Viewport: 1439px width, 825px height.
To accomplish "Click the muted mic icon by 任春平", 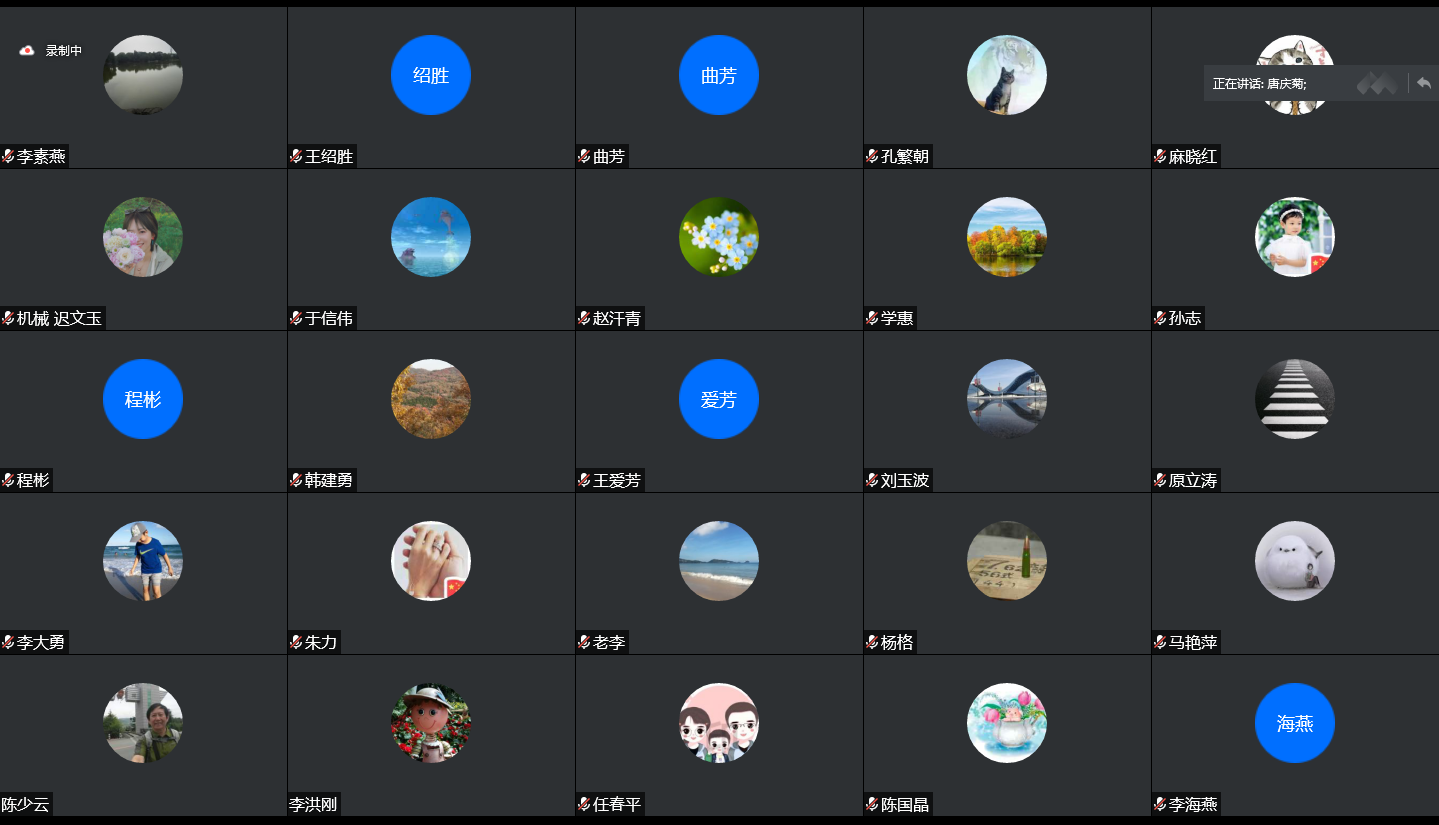I will pyautogui.click(x=584, y=804).
